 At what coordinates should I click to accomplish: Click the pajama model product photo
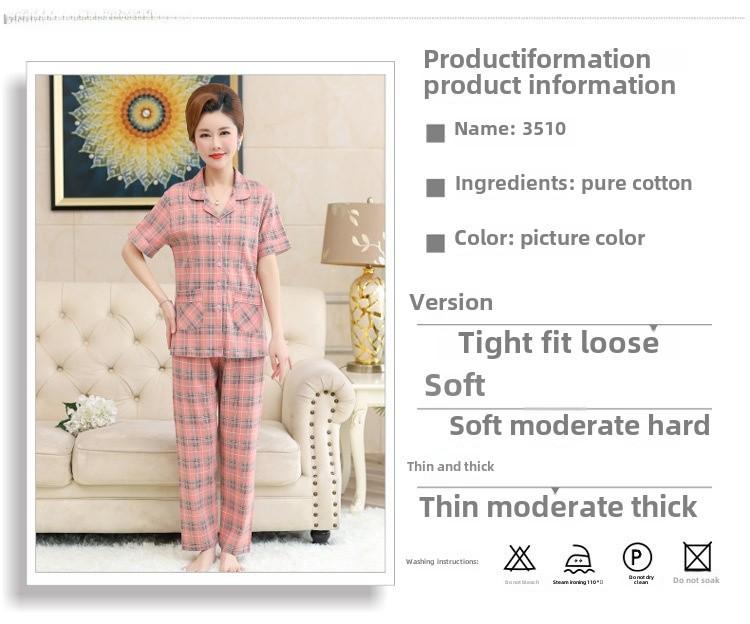[x=210, y=323]
